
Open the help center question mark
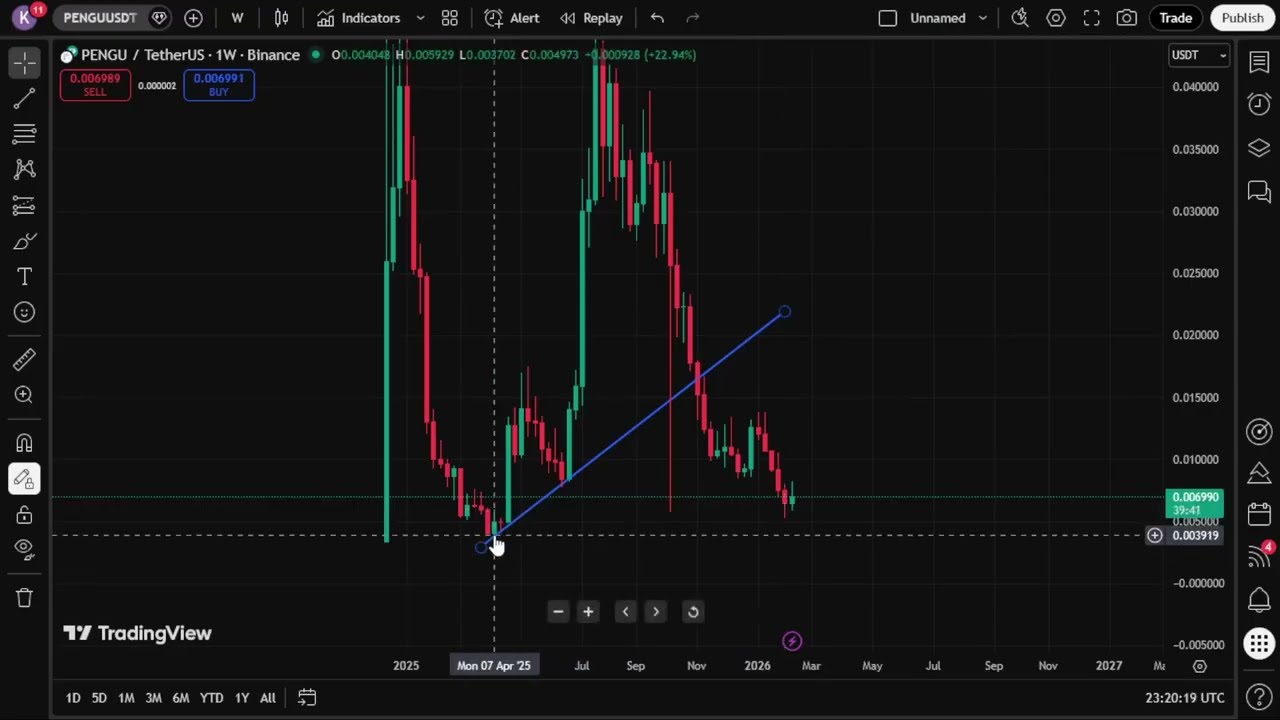click(x=1259, y=697)
